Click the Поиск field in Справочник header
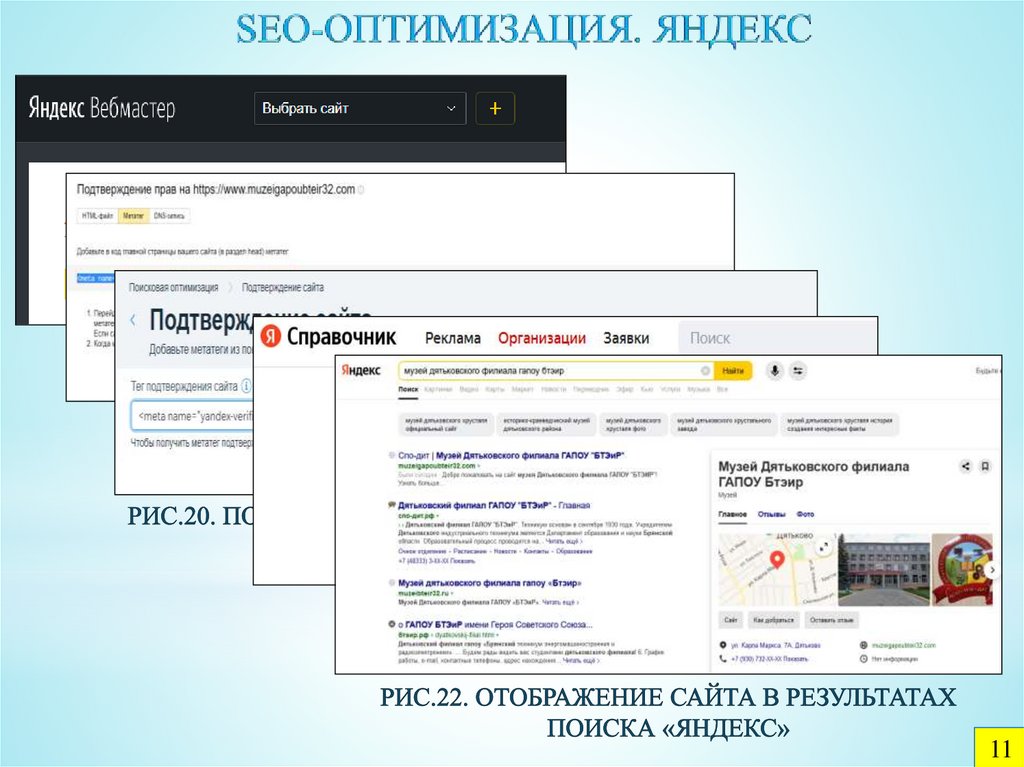 coord(777,338)
